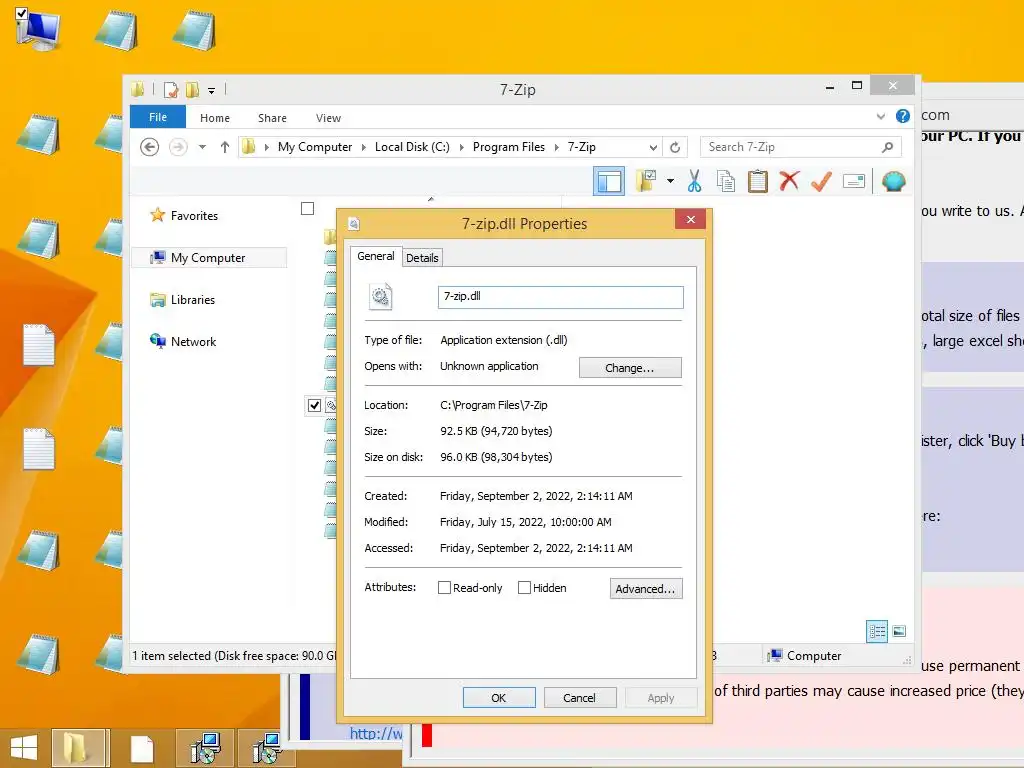Toggle the navigation pane layout button
1024x768 pixels.
609,182
